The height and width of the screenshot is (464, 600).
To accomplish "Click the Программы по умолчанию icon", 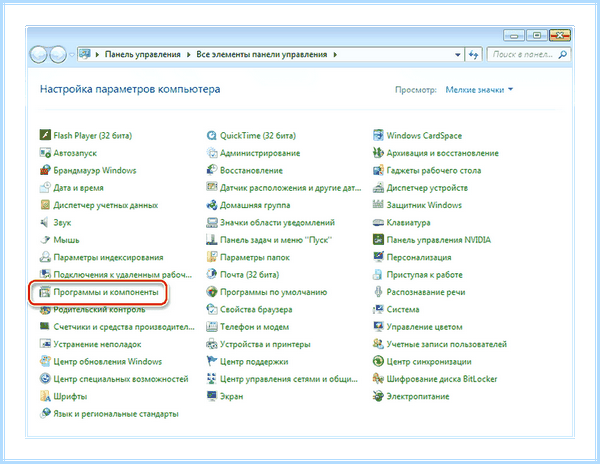I will pyautogui.click(x=212, y=292).
